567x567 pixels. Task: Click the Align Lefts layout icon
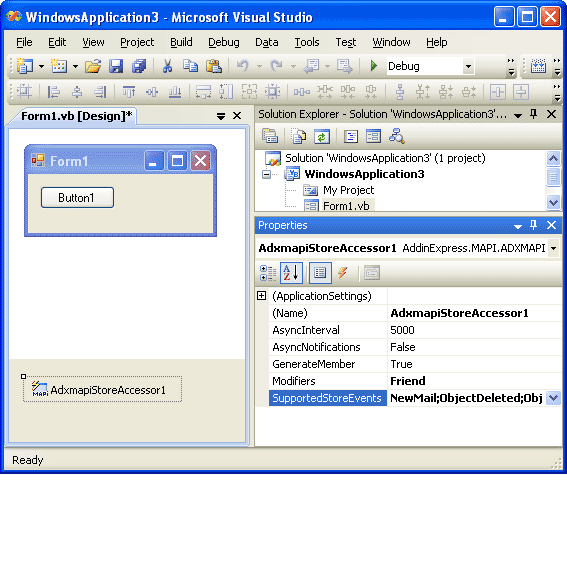(54, 92)
